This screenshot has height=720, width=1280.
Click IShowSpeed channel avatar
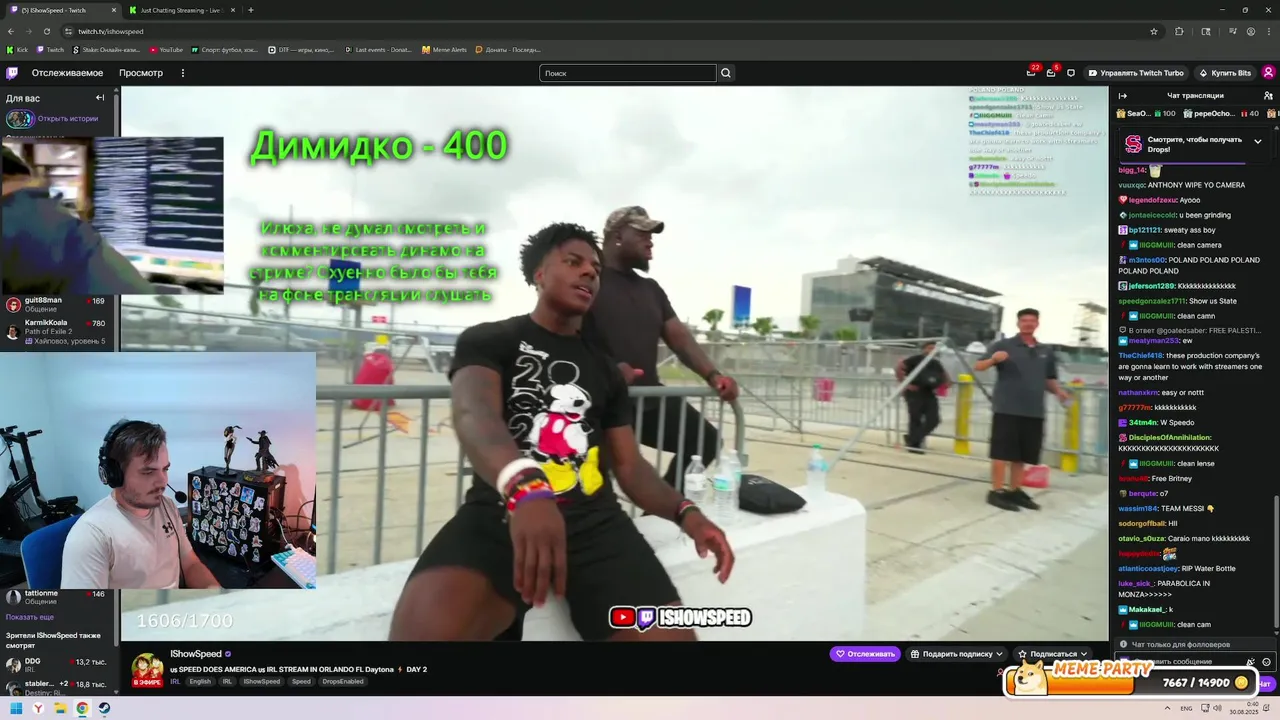point(147,669)
